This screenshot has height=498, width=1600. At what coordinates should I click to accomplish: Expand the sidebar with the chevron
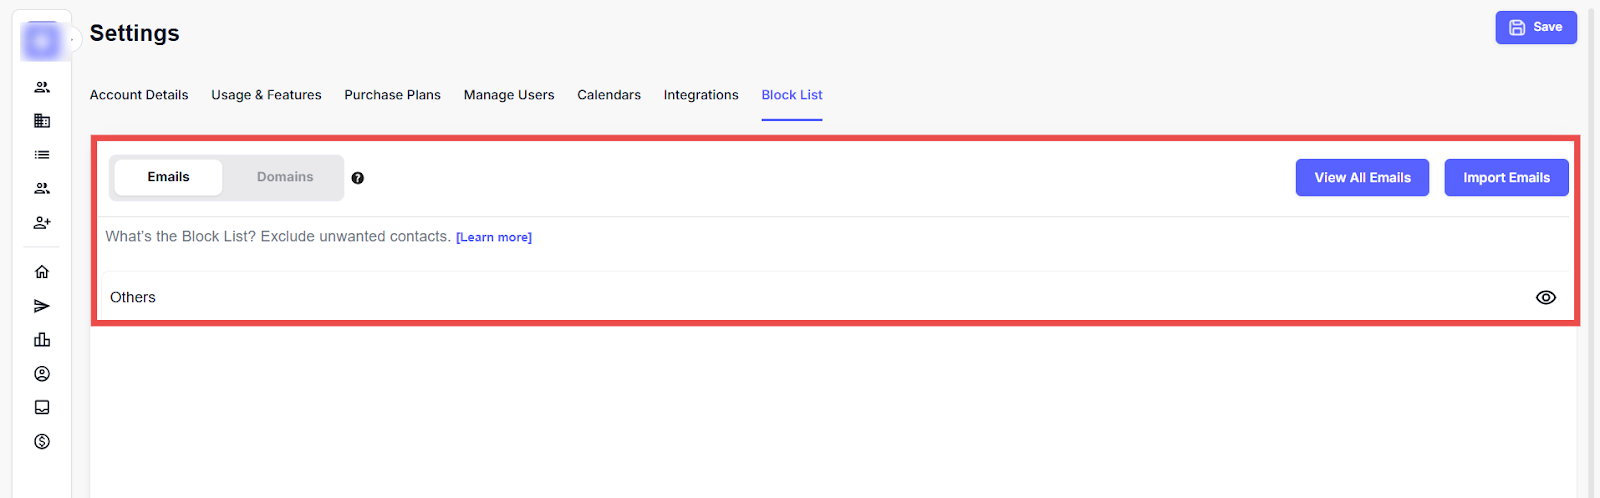(x=73, y=40)
